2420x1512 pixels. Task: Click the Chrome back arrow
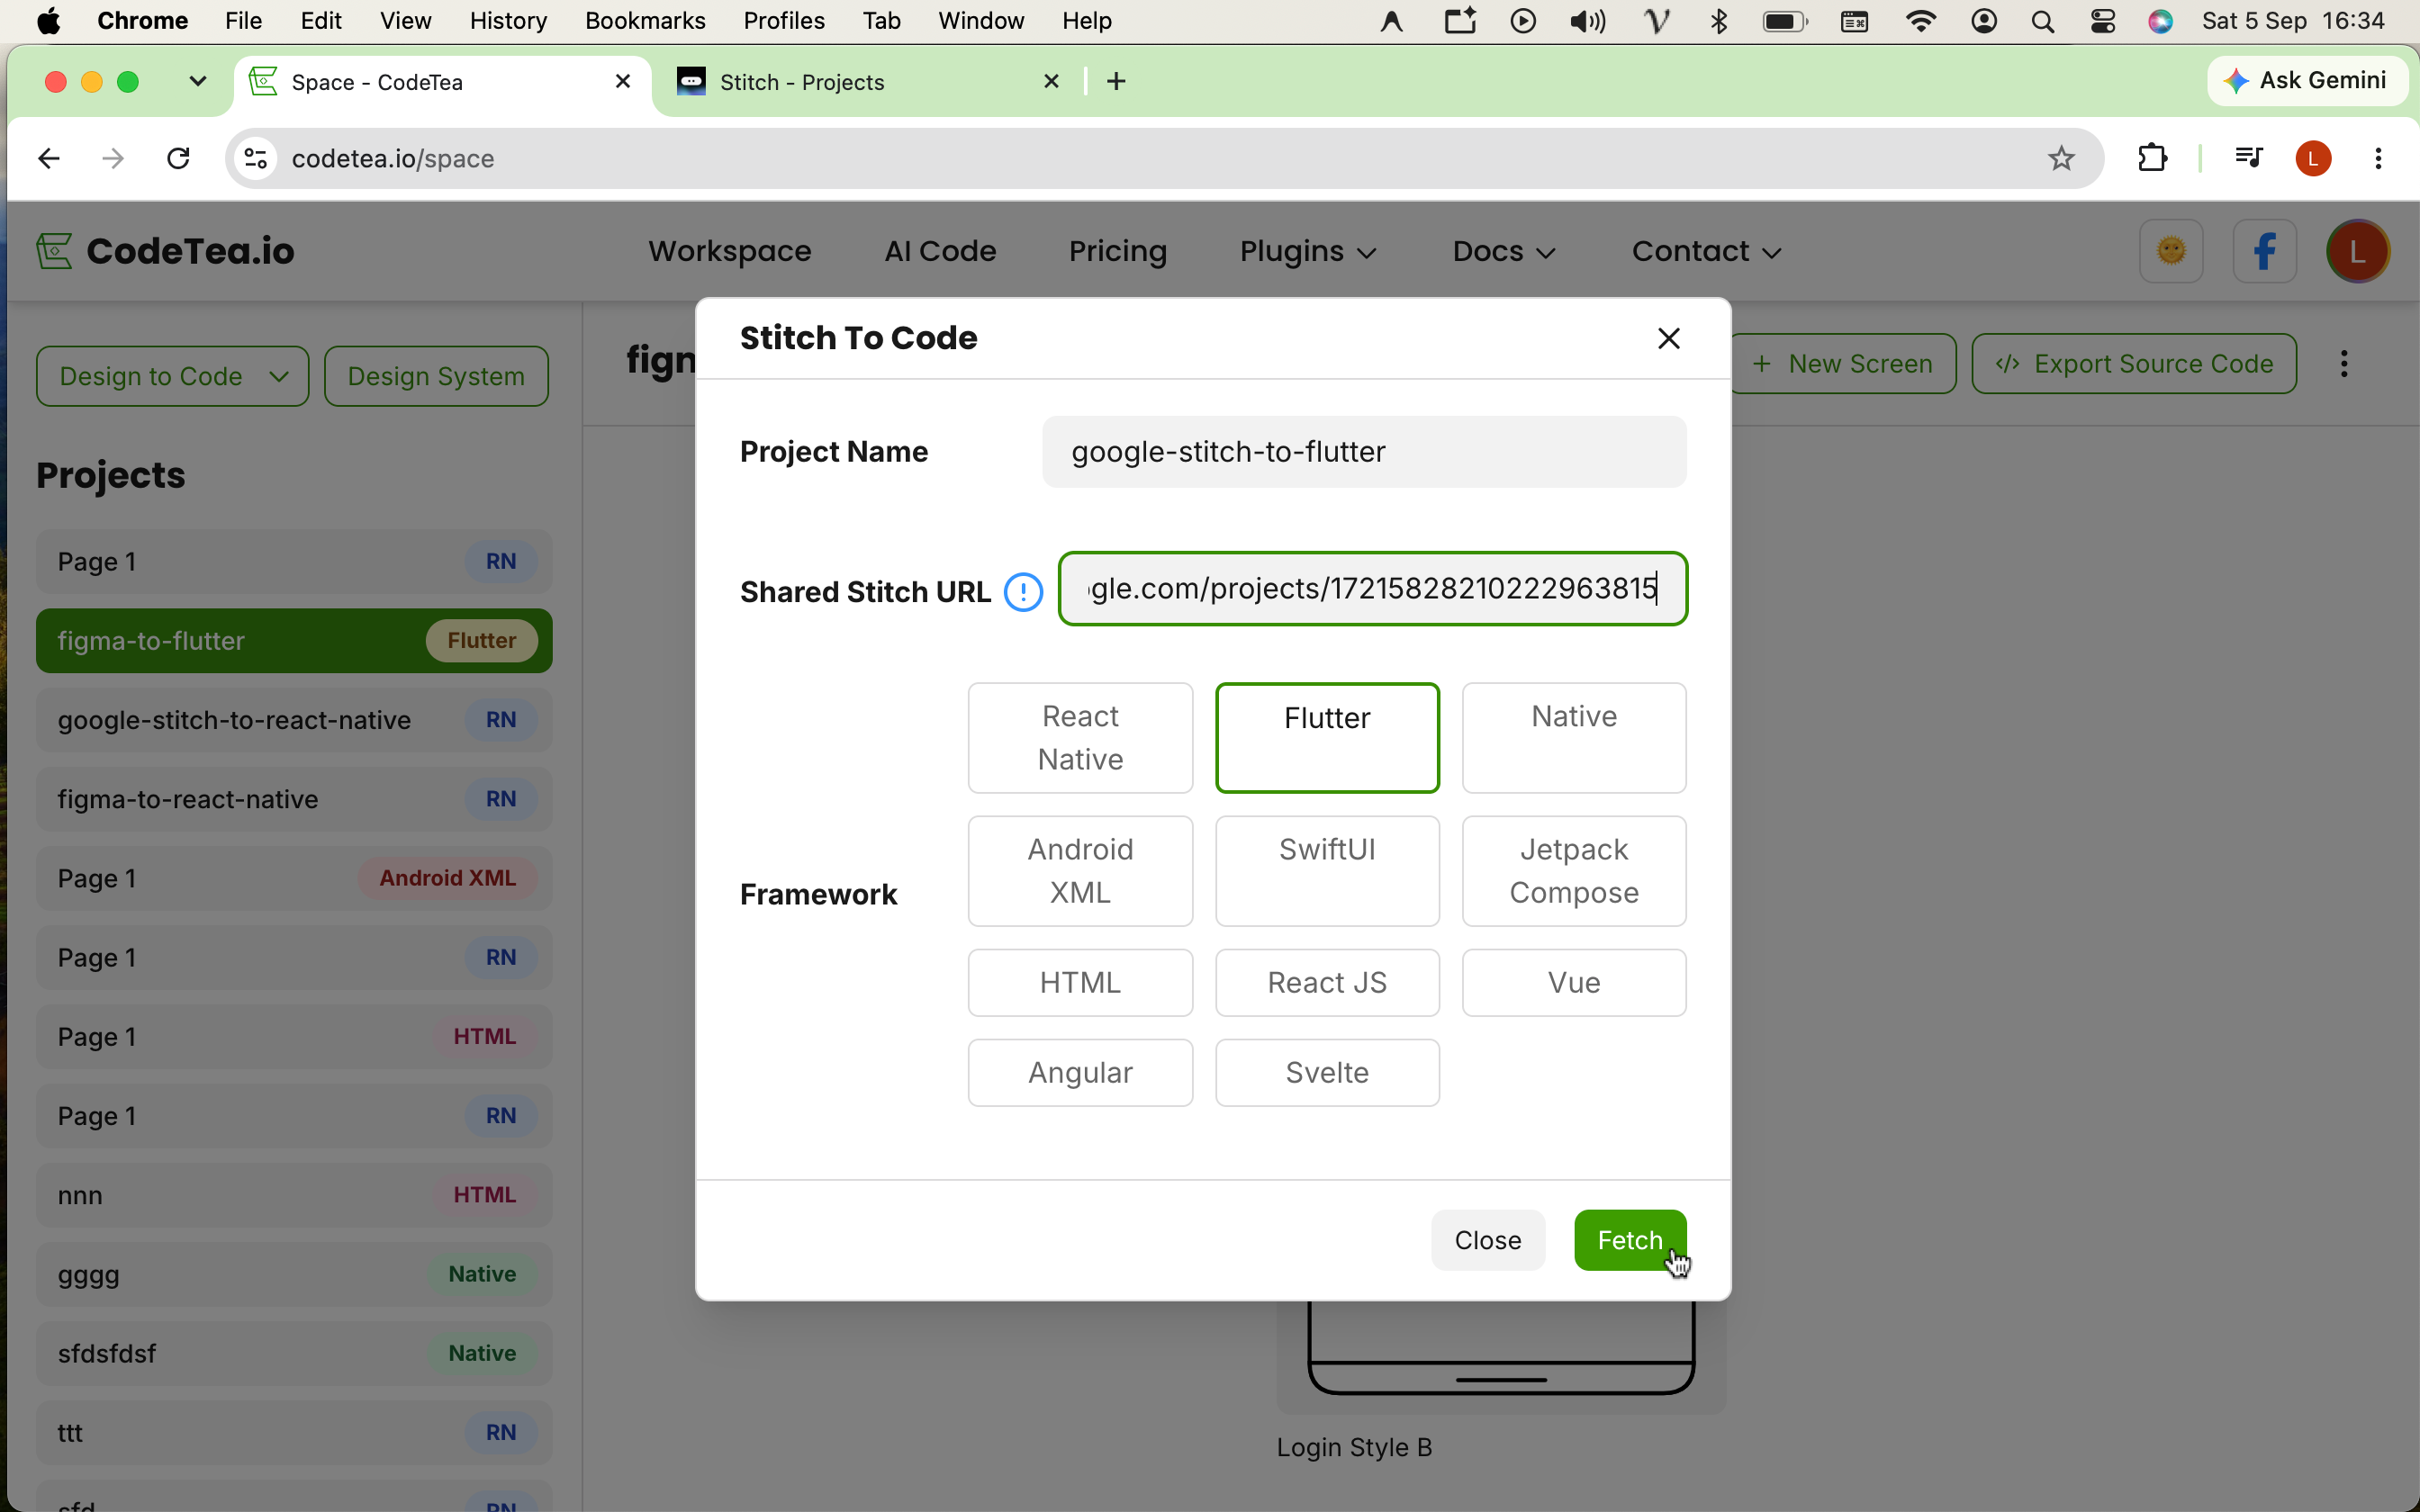tap(49, 158)
